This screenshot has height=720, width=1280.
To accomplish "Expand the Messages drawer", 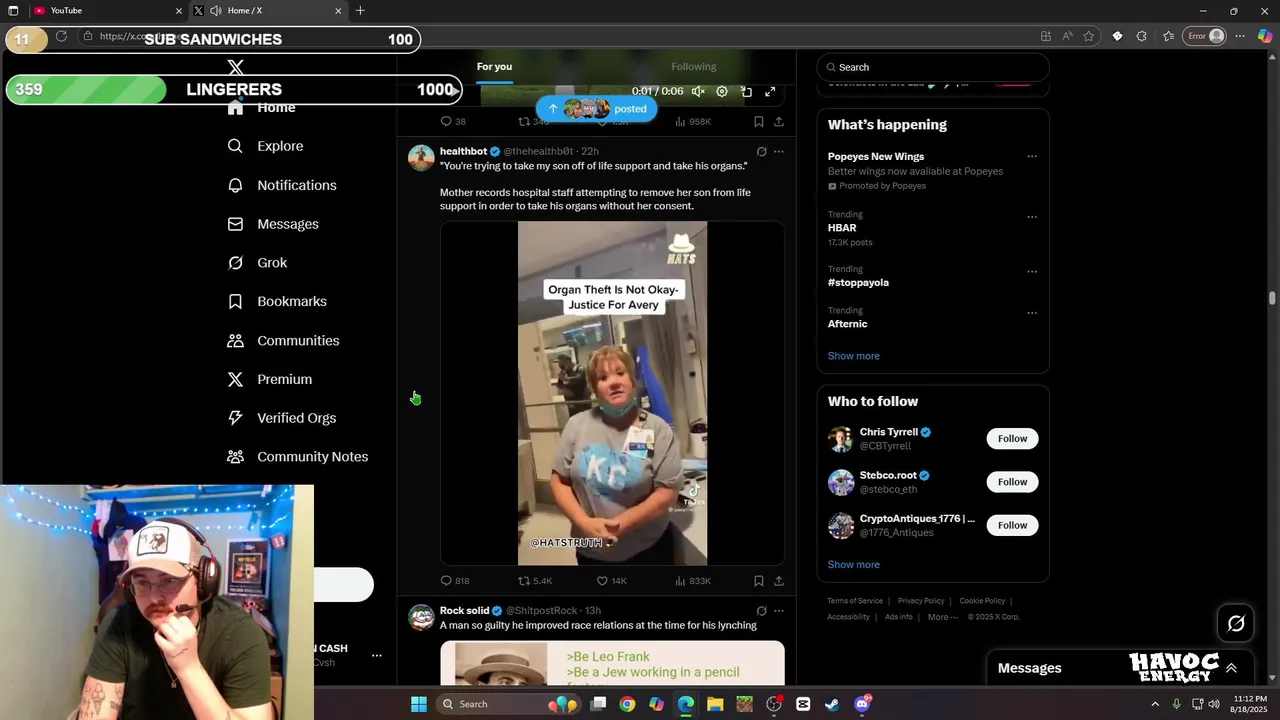I will [1231, 668].
